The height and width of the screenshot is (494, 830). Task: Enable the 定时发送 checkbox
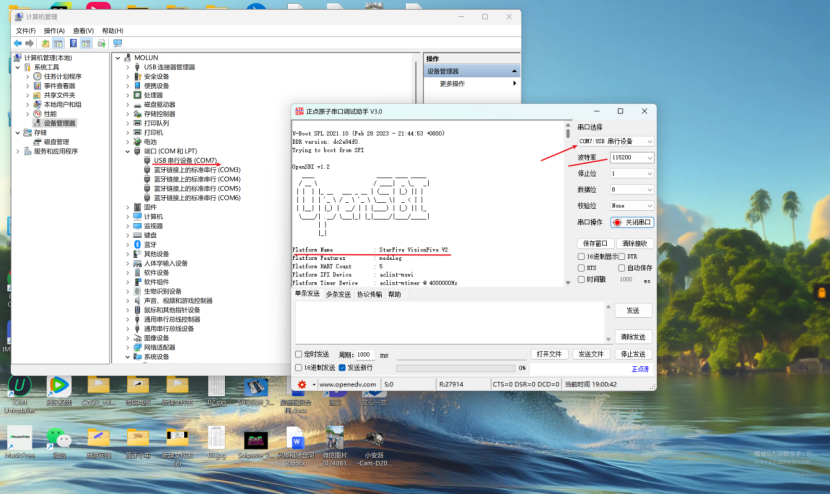click(298, 354)
